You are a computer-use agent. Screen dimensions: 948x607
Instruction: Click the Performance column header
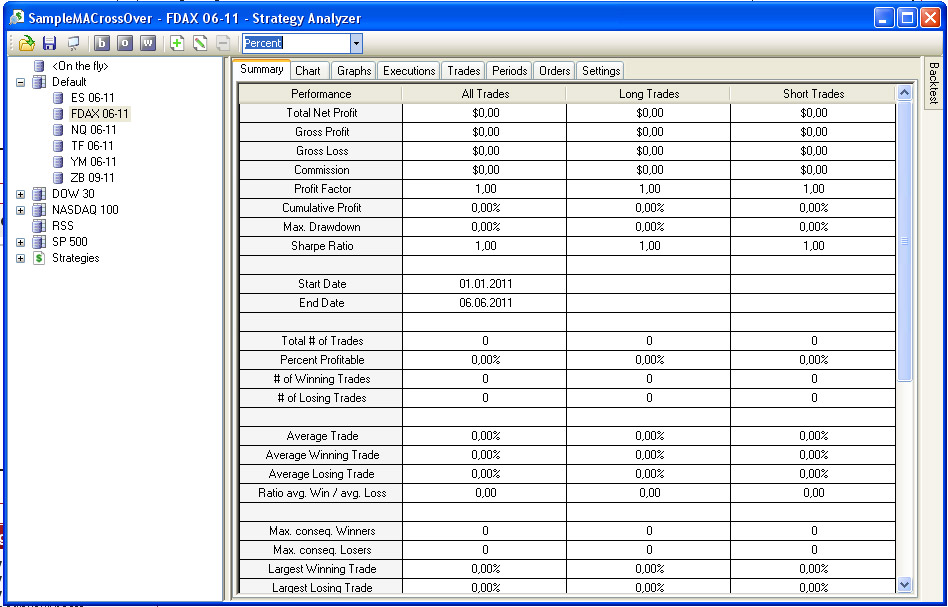[321, 94]
